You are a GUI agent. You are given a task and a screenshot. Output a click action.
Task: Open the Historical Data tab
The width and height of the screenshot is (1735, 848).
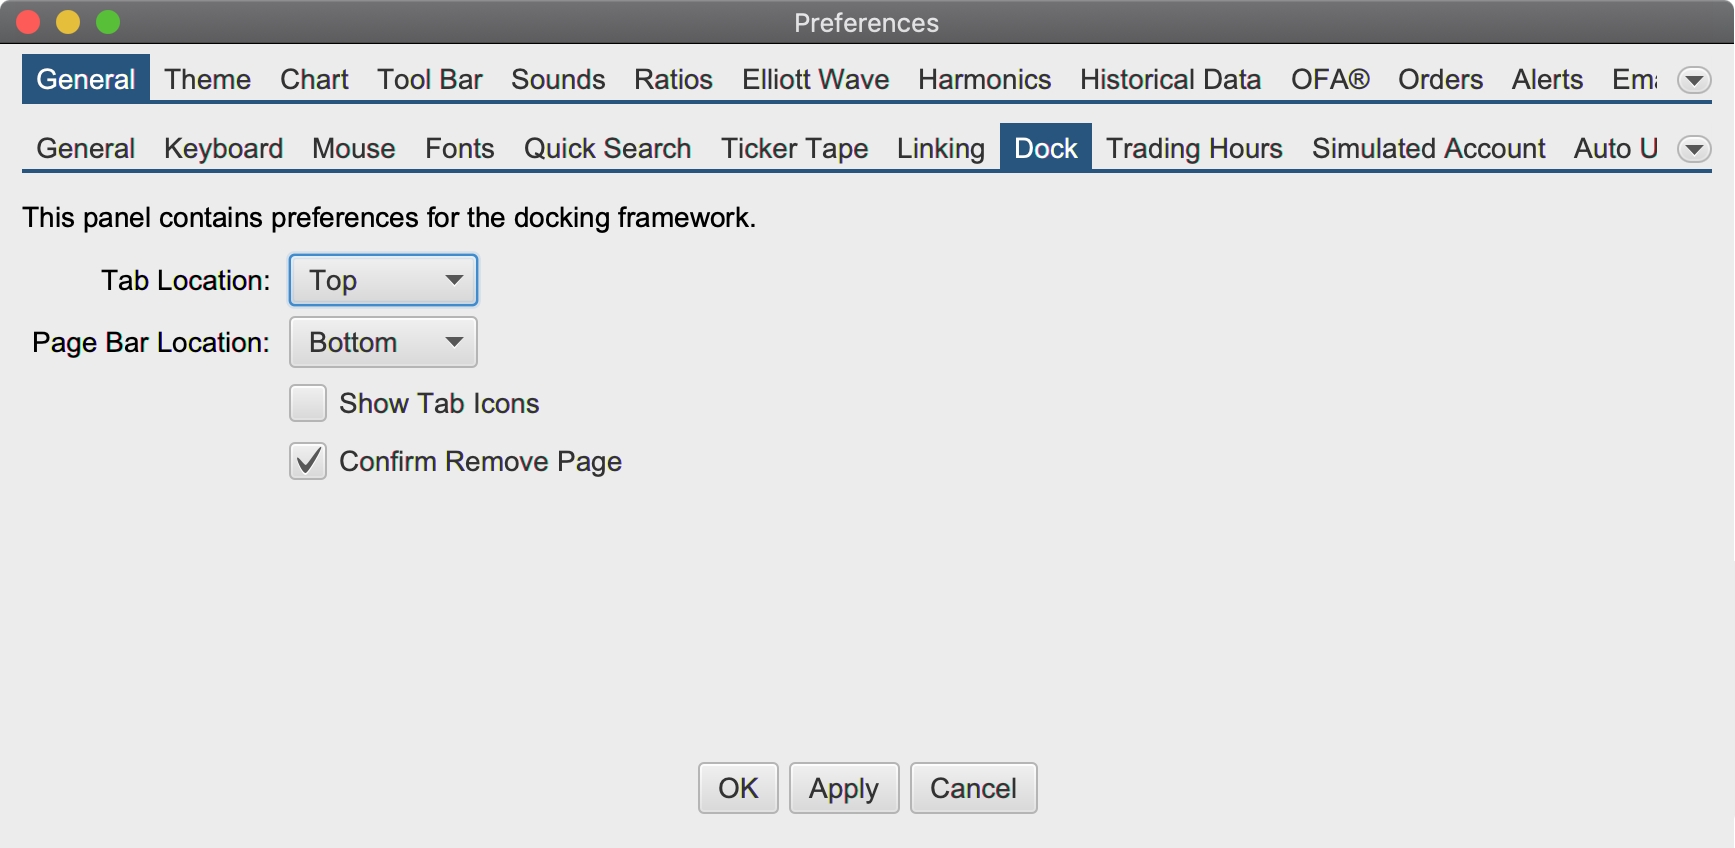tap(1170, 79)
